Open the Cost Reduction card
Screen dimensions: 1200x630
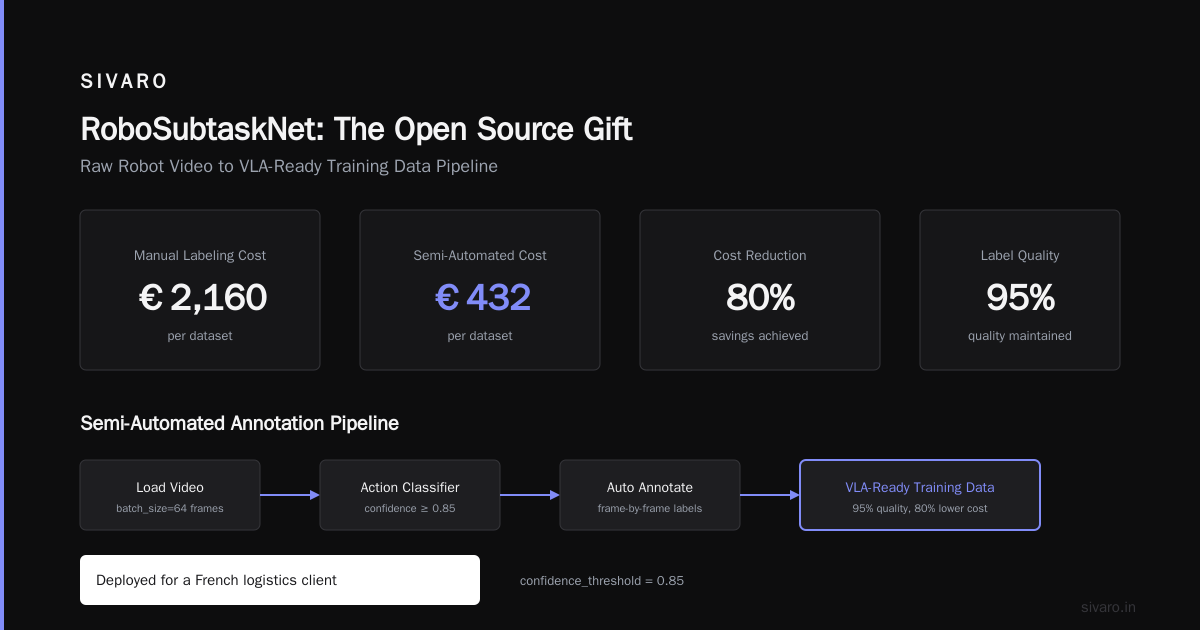click(x=760, y=290)
